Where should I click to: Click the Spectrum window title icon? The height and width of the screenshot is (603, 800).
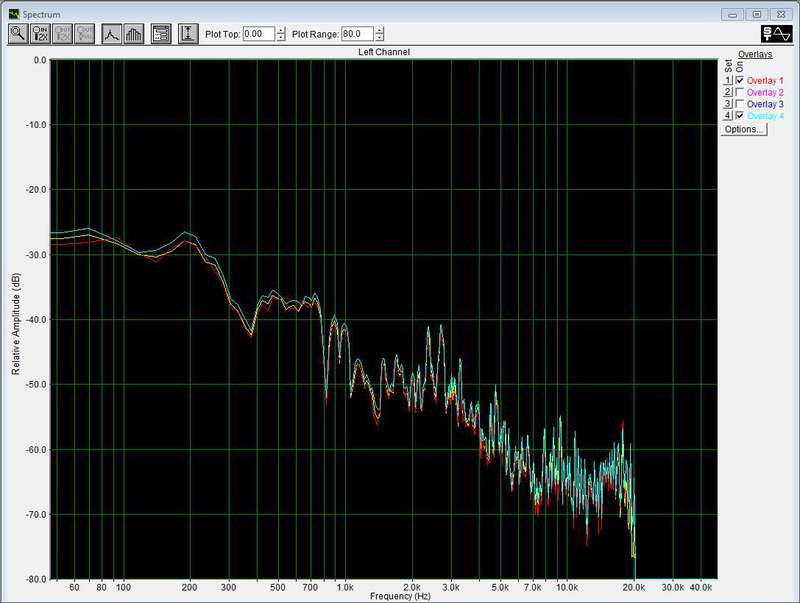(14, 14)
